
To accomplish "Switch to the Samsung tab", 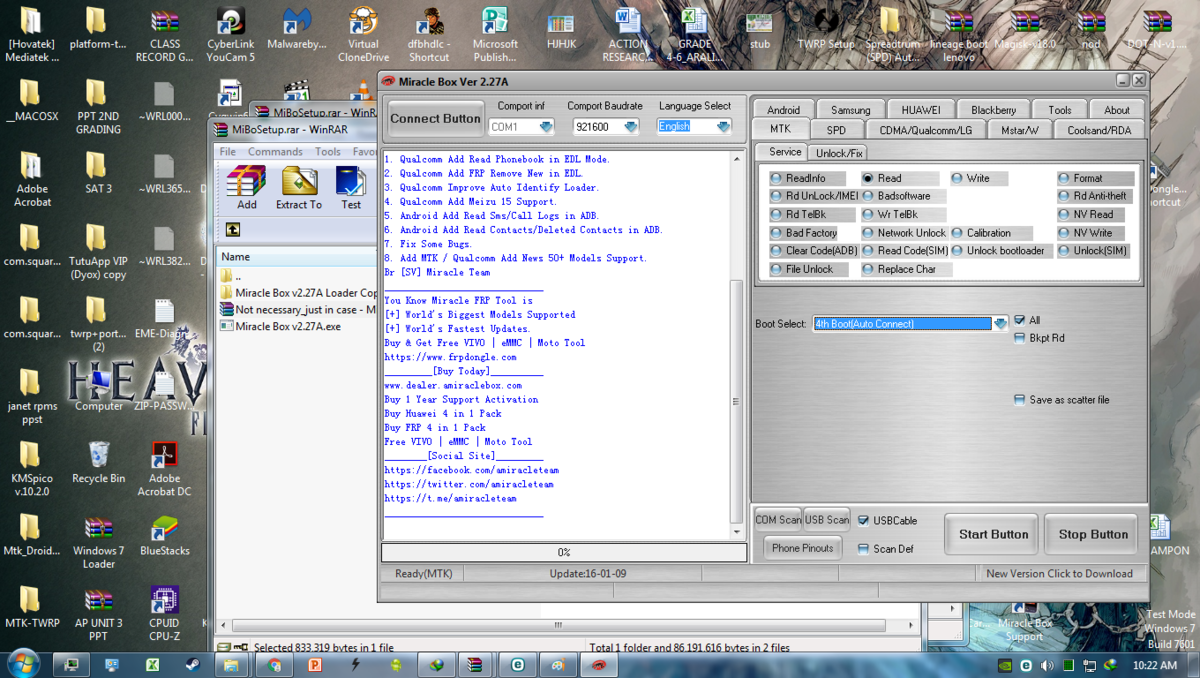I will 850,110.
